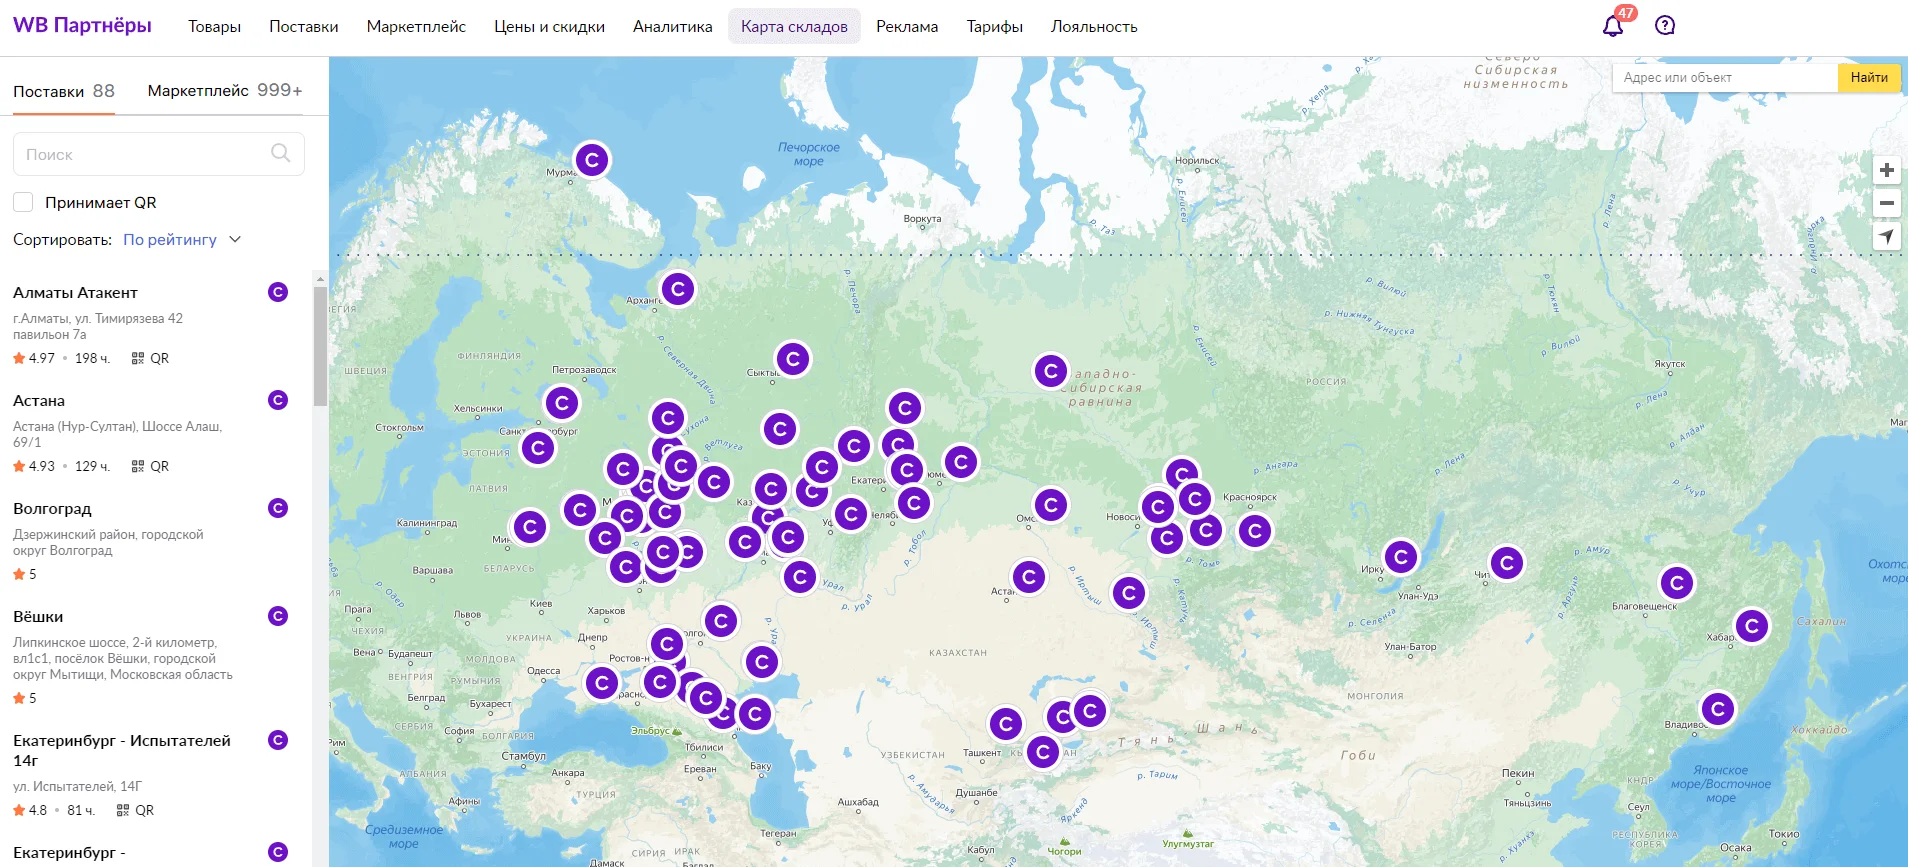Zoom in on the map

coord(1887,170)
